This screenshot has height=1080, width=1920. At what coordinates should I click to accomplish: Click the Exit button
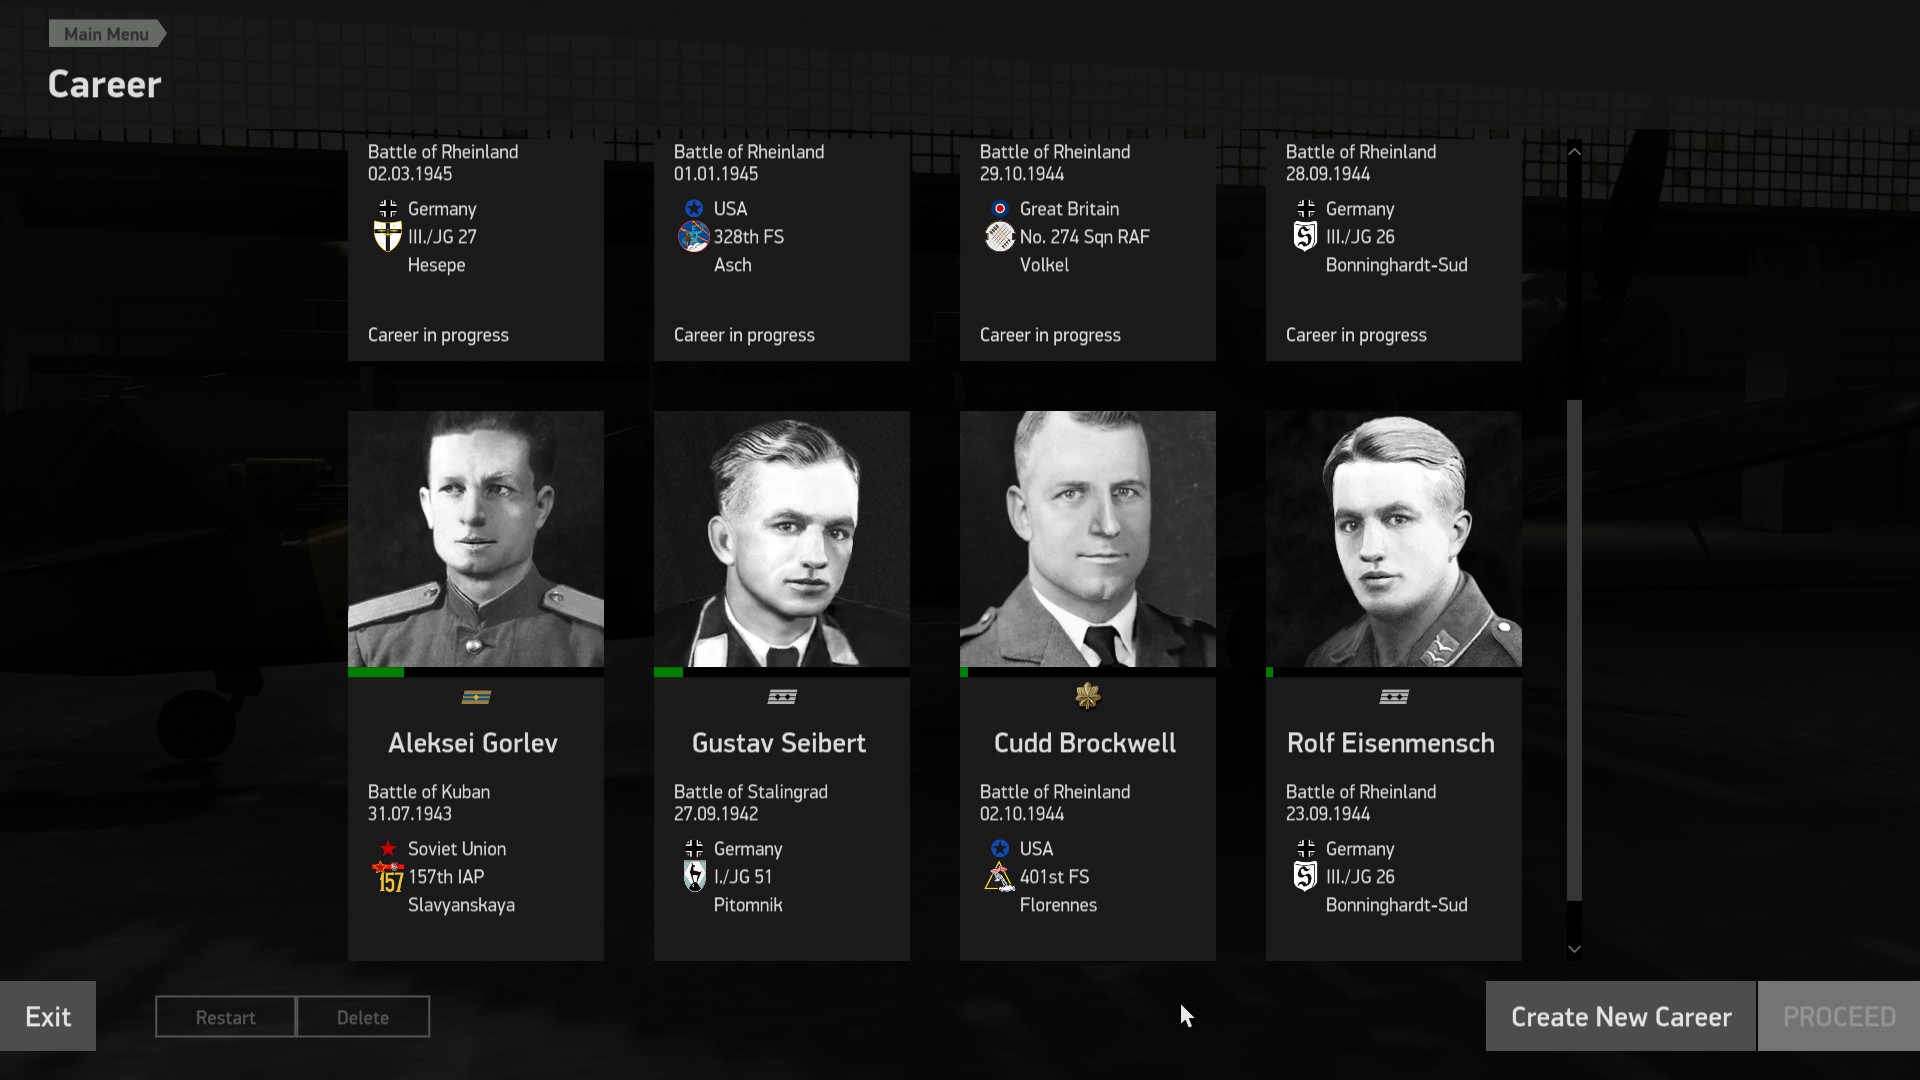[48, 1016]
